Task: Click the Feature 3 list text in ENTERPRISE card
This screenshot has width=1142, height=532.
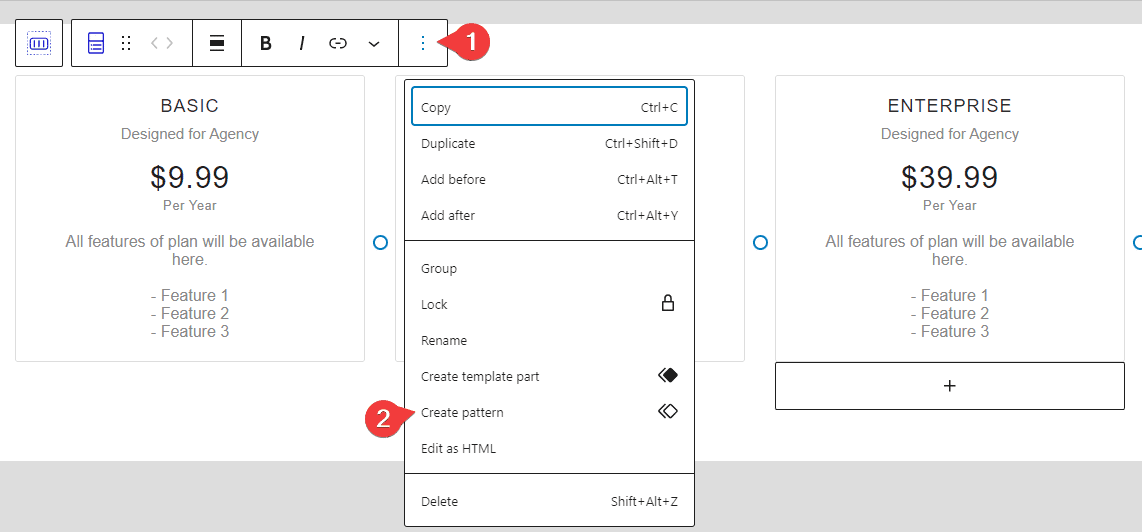Action: 950,332
